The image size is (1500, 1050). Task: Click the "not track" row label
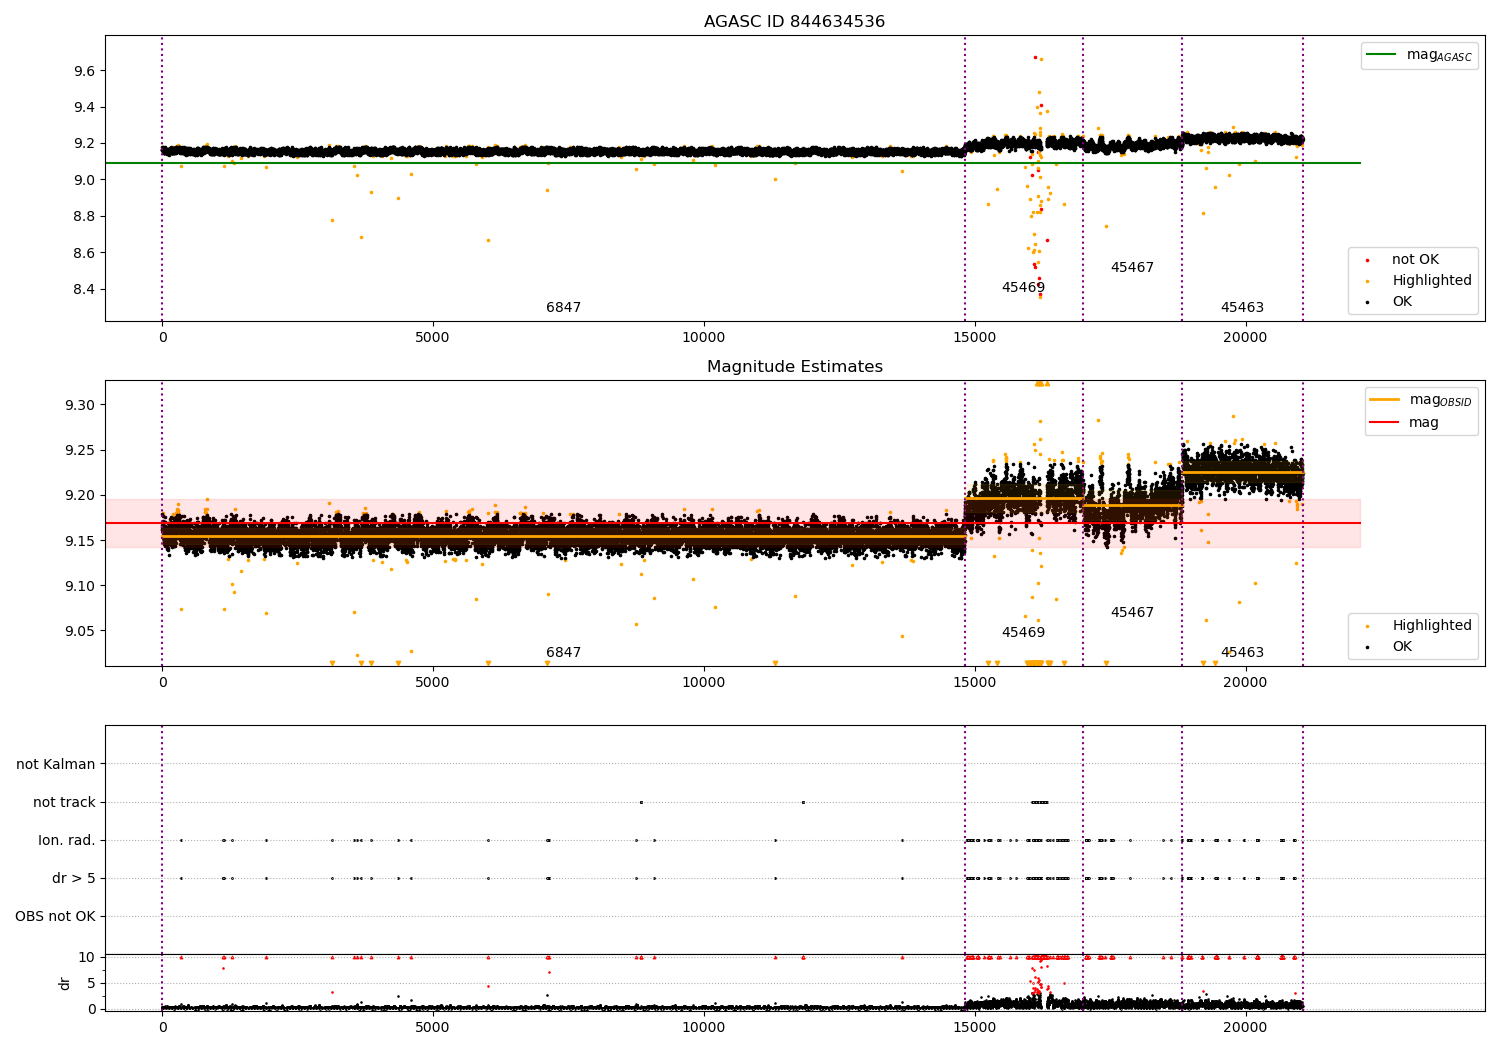click(64, 803)
